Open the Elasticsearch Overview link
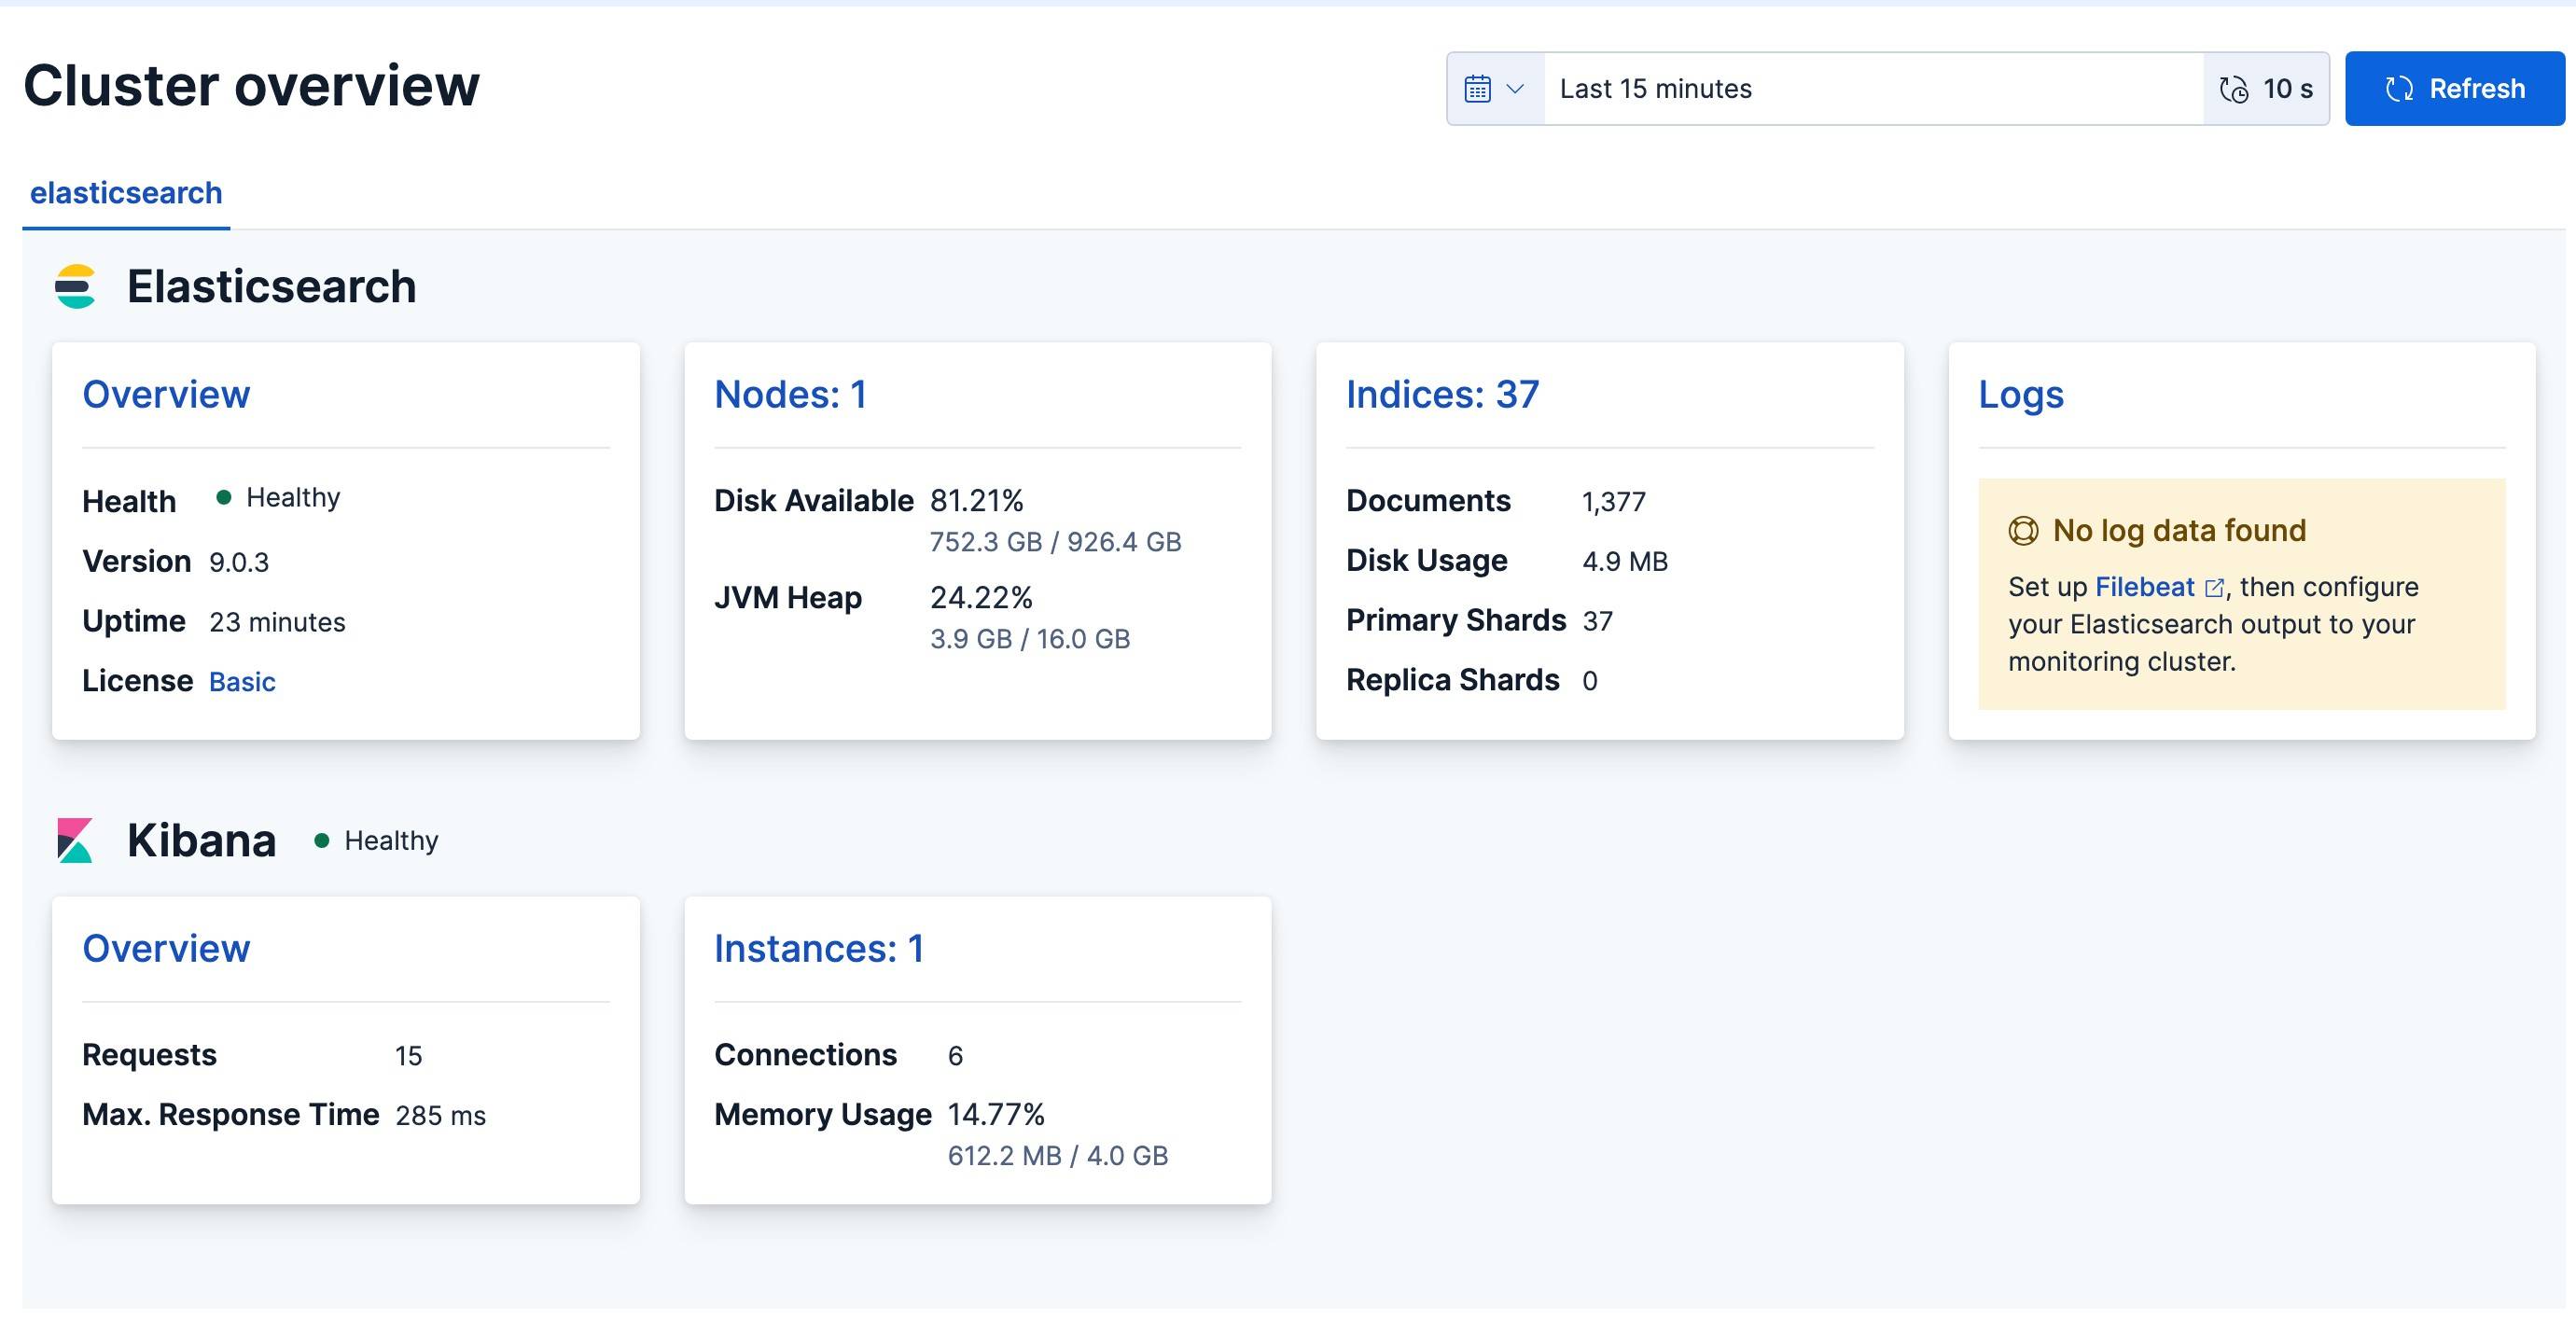Viewport: 2576px width, 1320px height. (166, 395)
